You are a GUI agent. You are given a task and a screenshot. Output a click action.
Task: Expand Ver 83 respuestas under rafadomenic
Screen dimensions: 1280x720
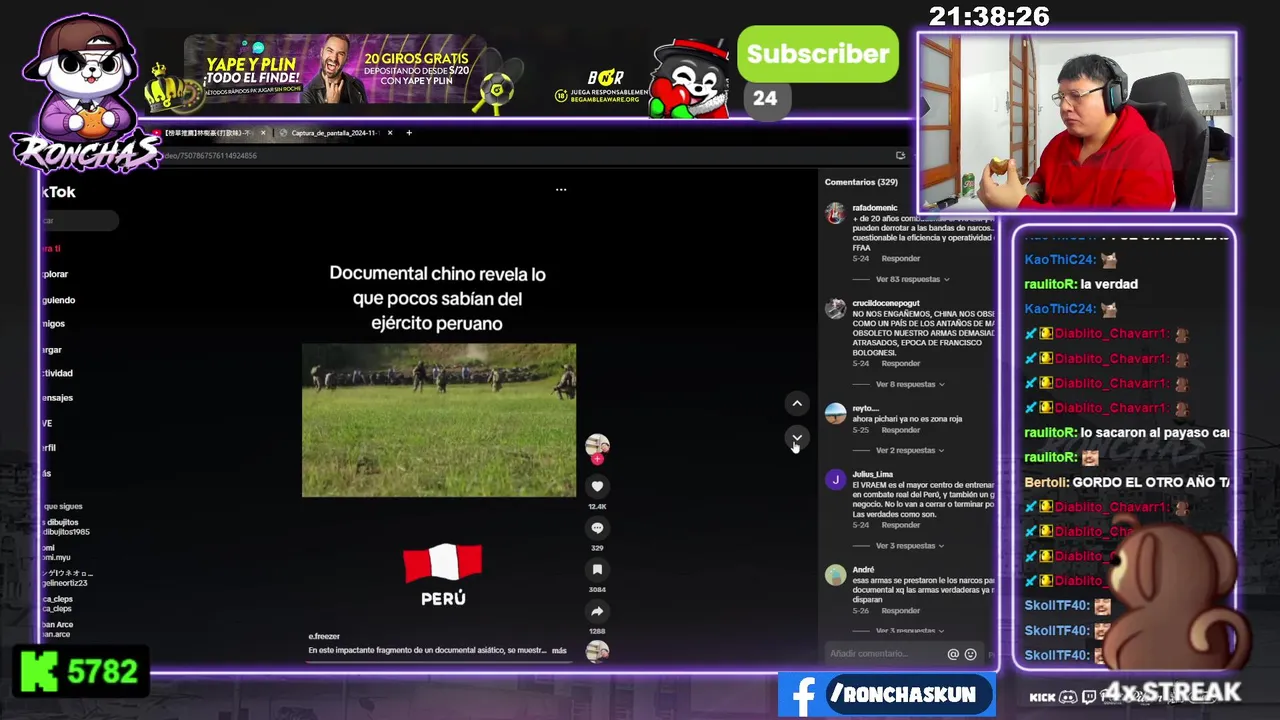912,279
